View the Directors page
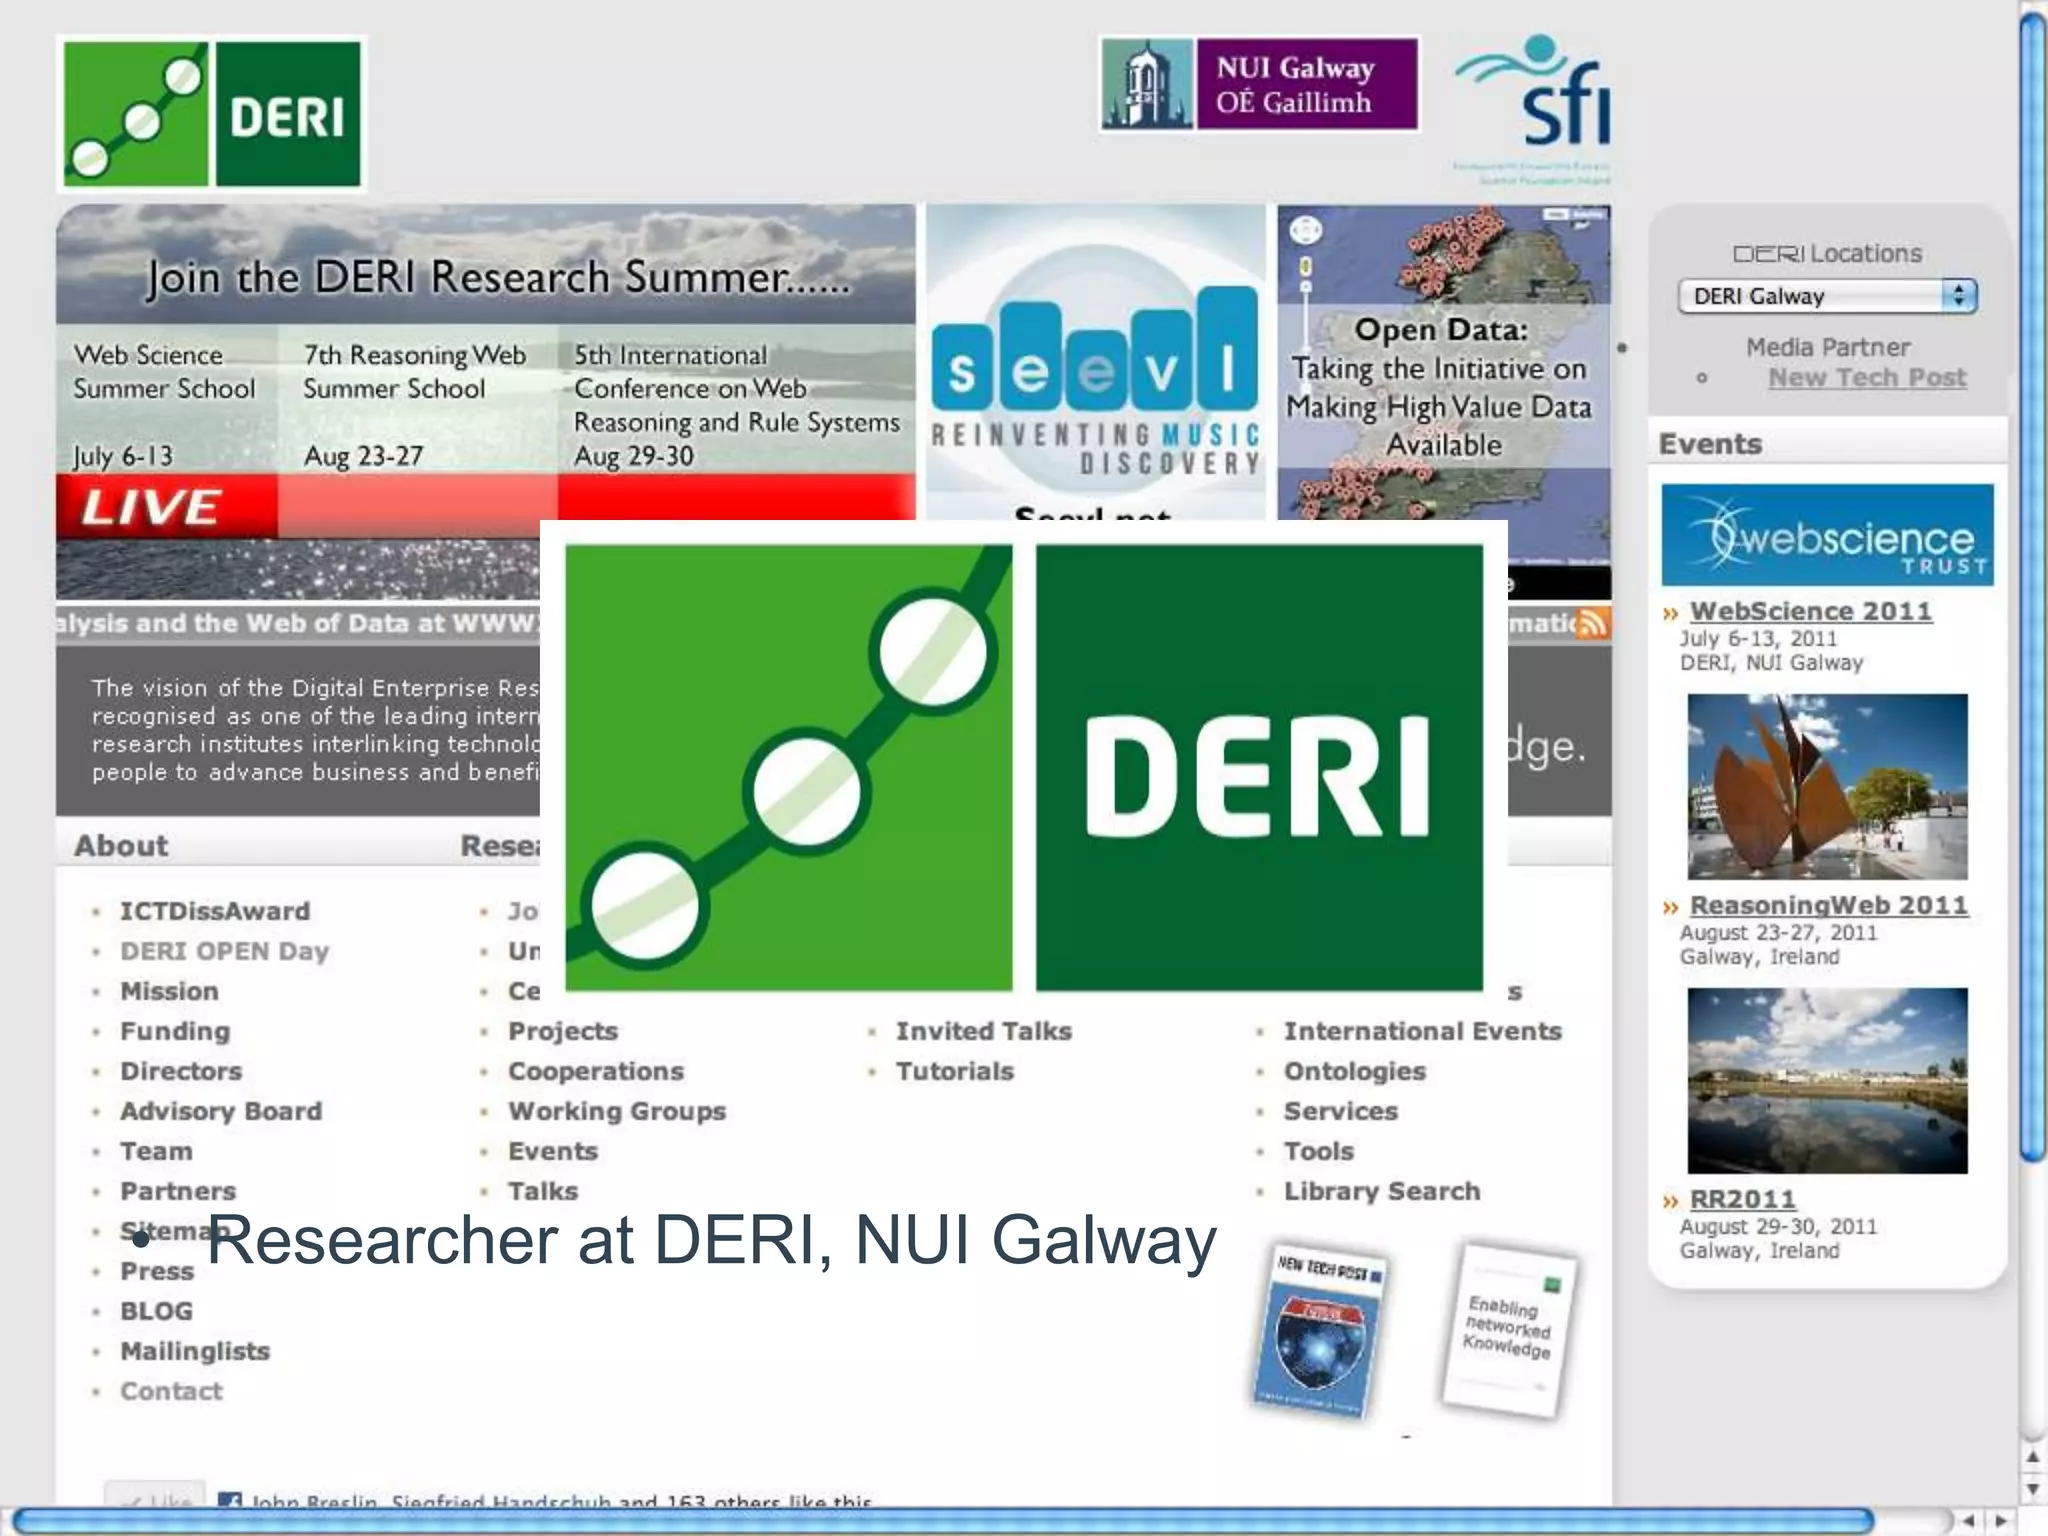The height and width of the screenshot is (1536, 2048). [181, 1071]
